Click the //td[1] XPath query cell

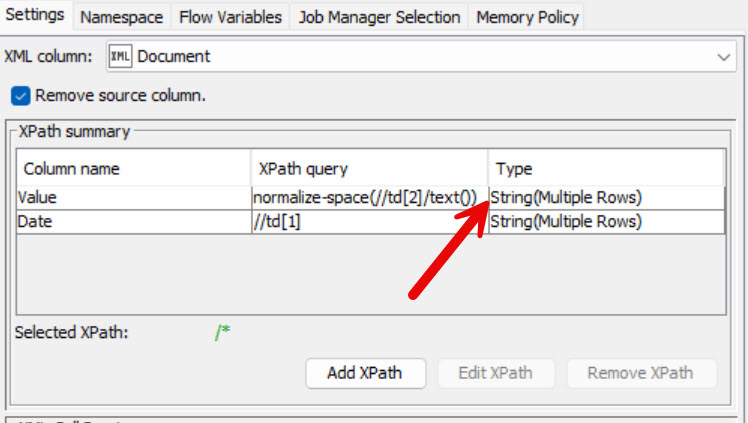pyautogui.click(x=368, y=221)
